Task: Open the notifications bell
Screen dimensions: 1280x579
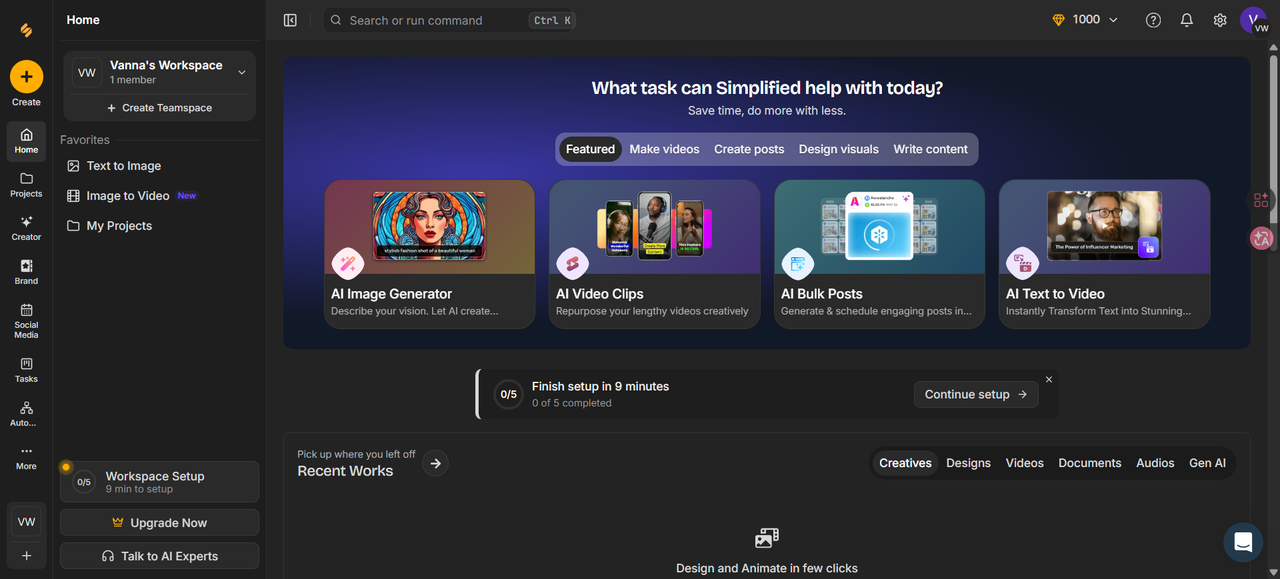Action: point(1186,20)
